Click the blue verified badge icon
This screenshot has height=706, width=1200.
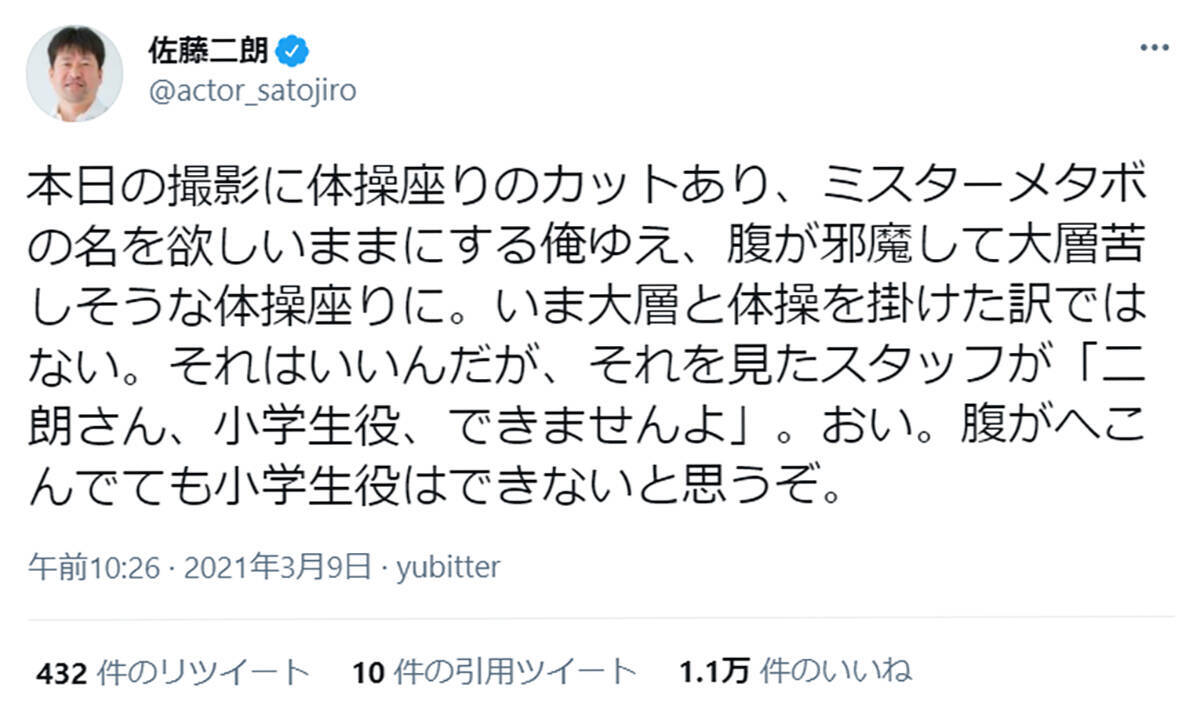pos(294,50)
